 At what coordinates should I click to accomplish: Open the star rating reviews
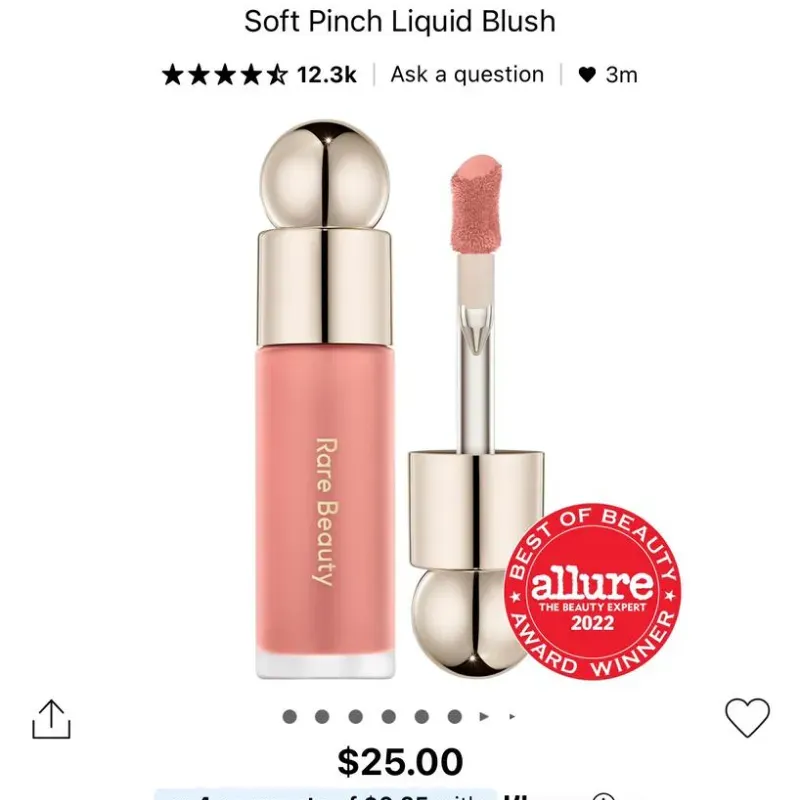(x=225, y=74)
